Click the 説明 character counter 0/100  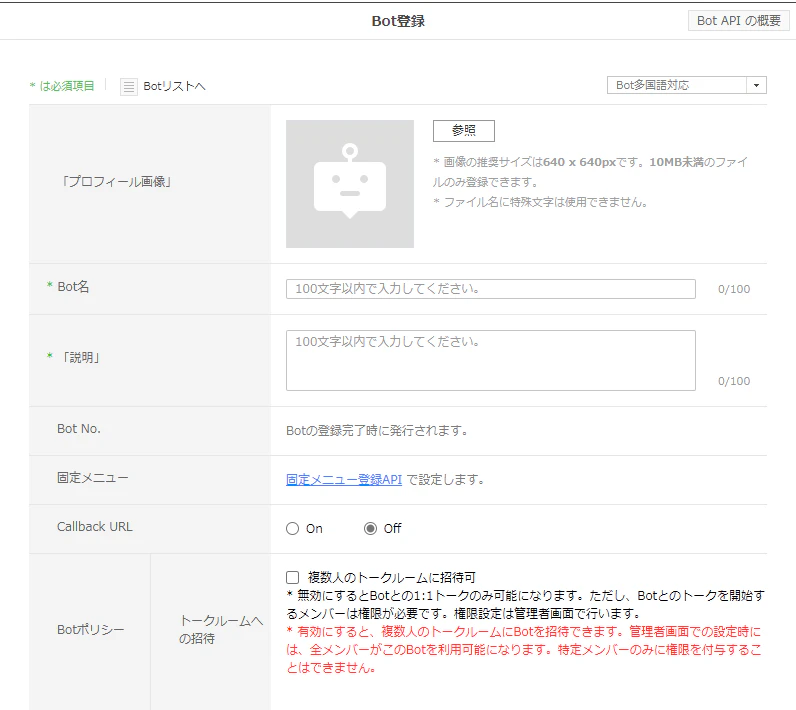(x=734, y=381)
